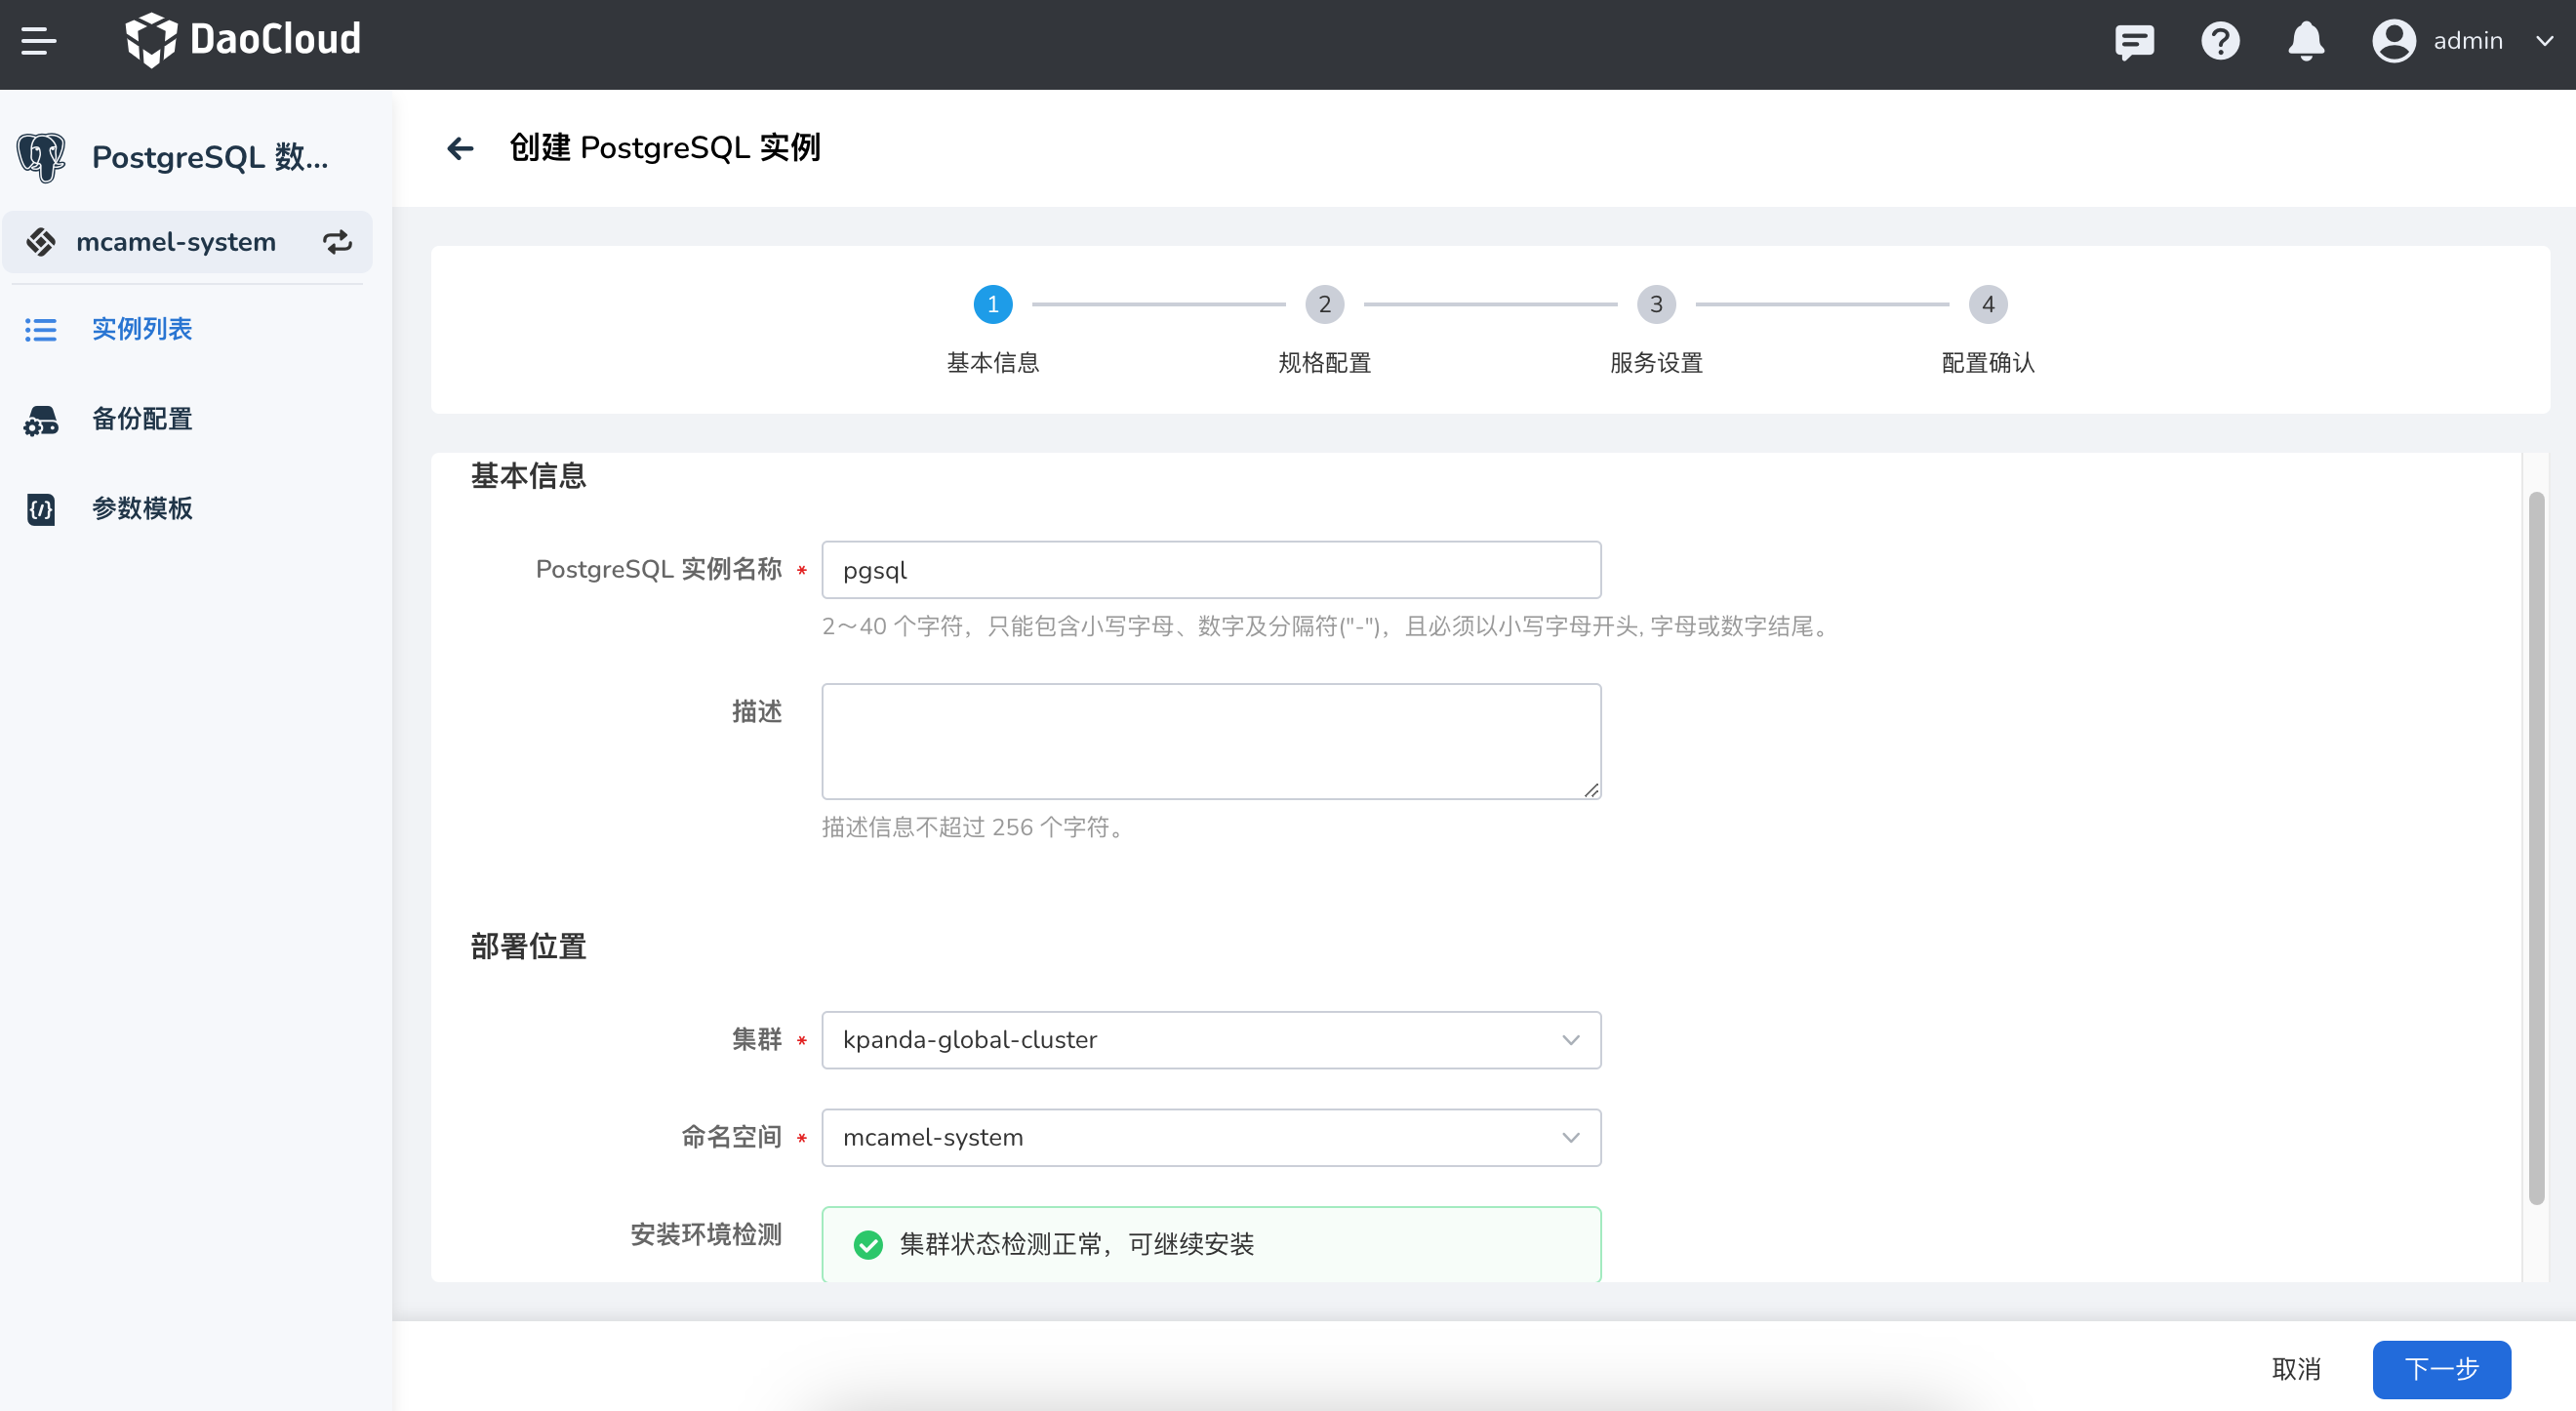This screenshot has width=2576, height=1411.
Task: Open the 备份配置 sidebar menu item
Action: point(141,419)
